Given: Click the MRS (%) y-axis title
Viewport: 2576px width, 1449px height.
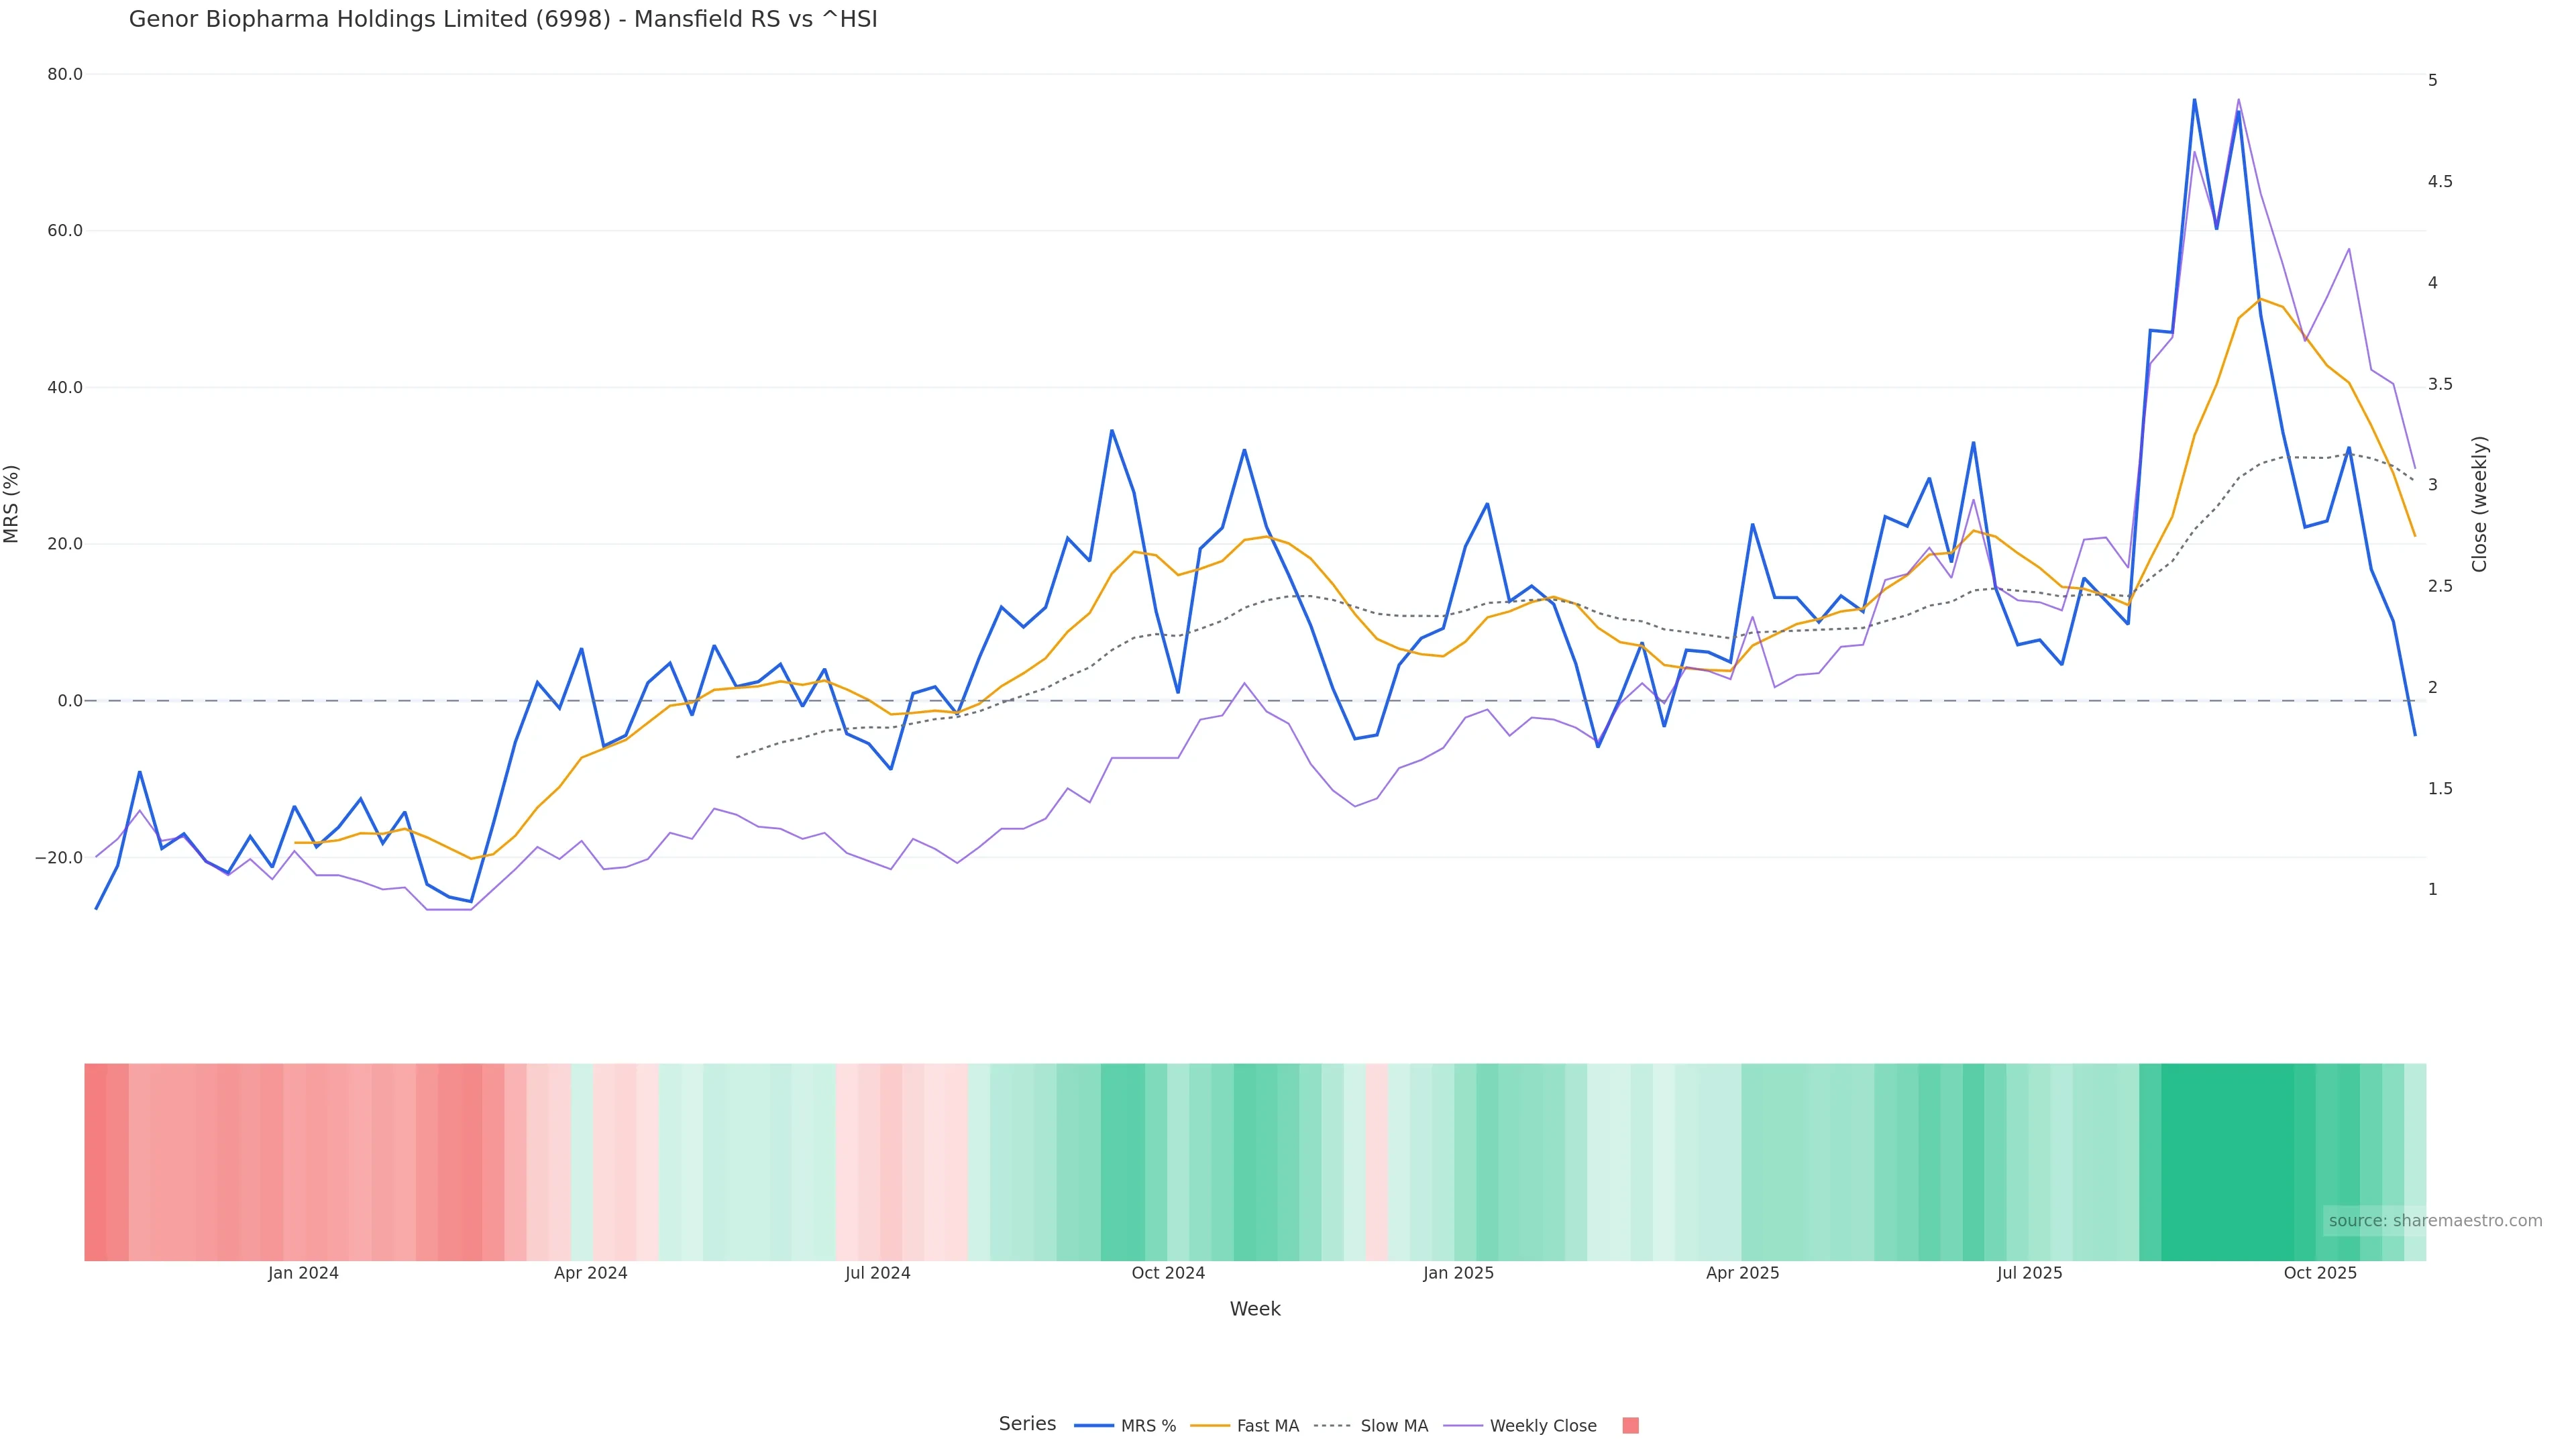Looking at the screenshot, I should tap(12, 504).
